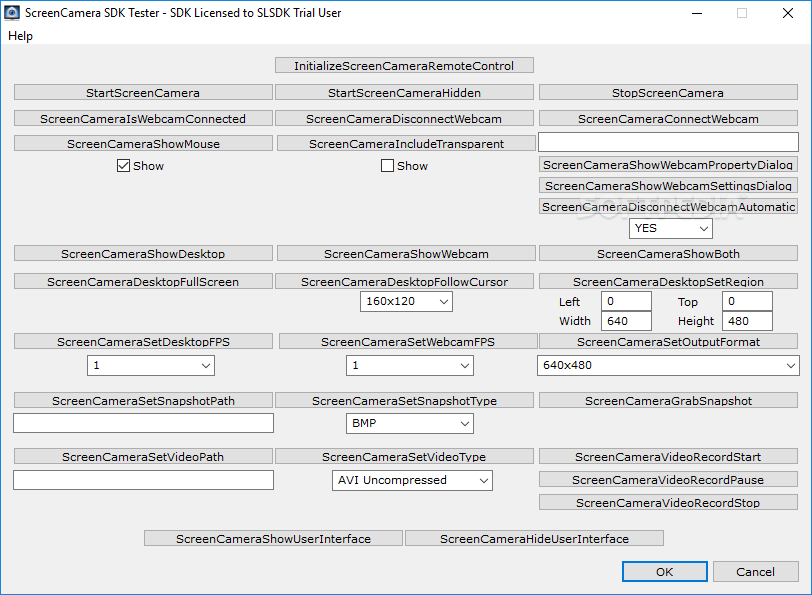Click the StartScreenCamera button

pos(143,92)
